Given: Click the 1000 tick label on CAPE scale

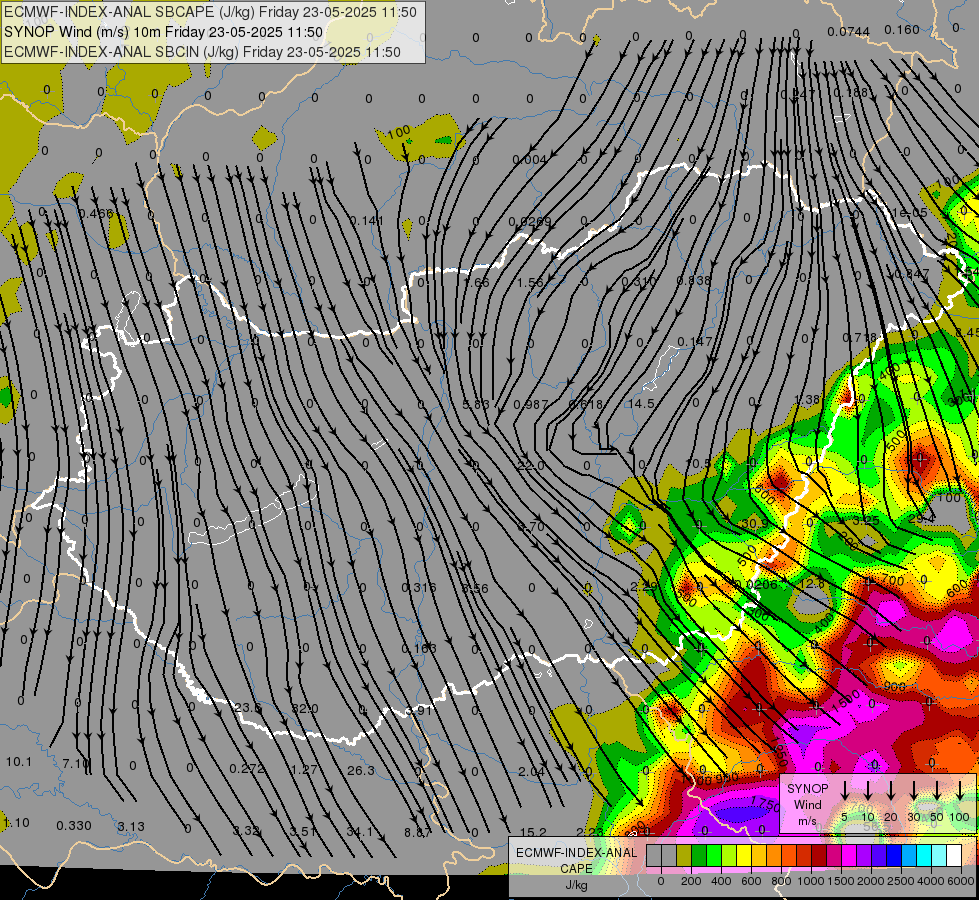Looking at the screenshot, I should click(811, 881).
